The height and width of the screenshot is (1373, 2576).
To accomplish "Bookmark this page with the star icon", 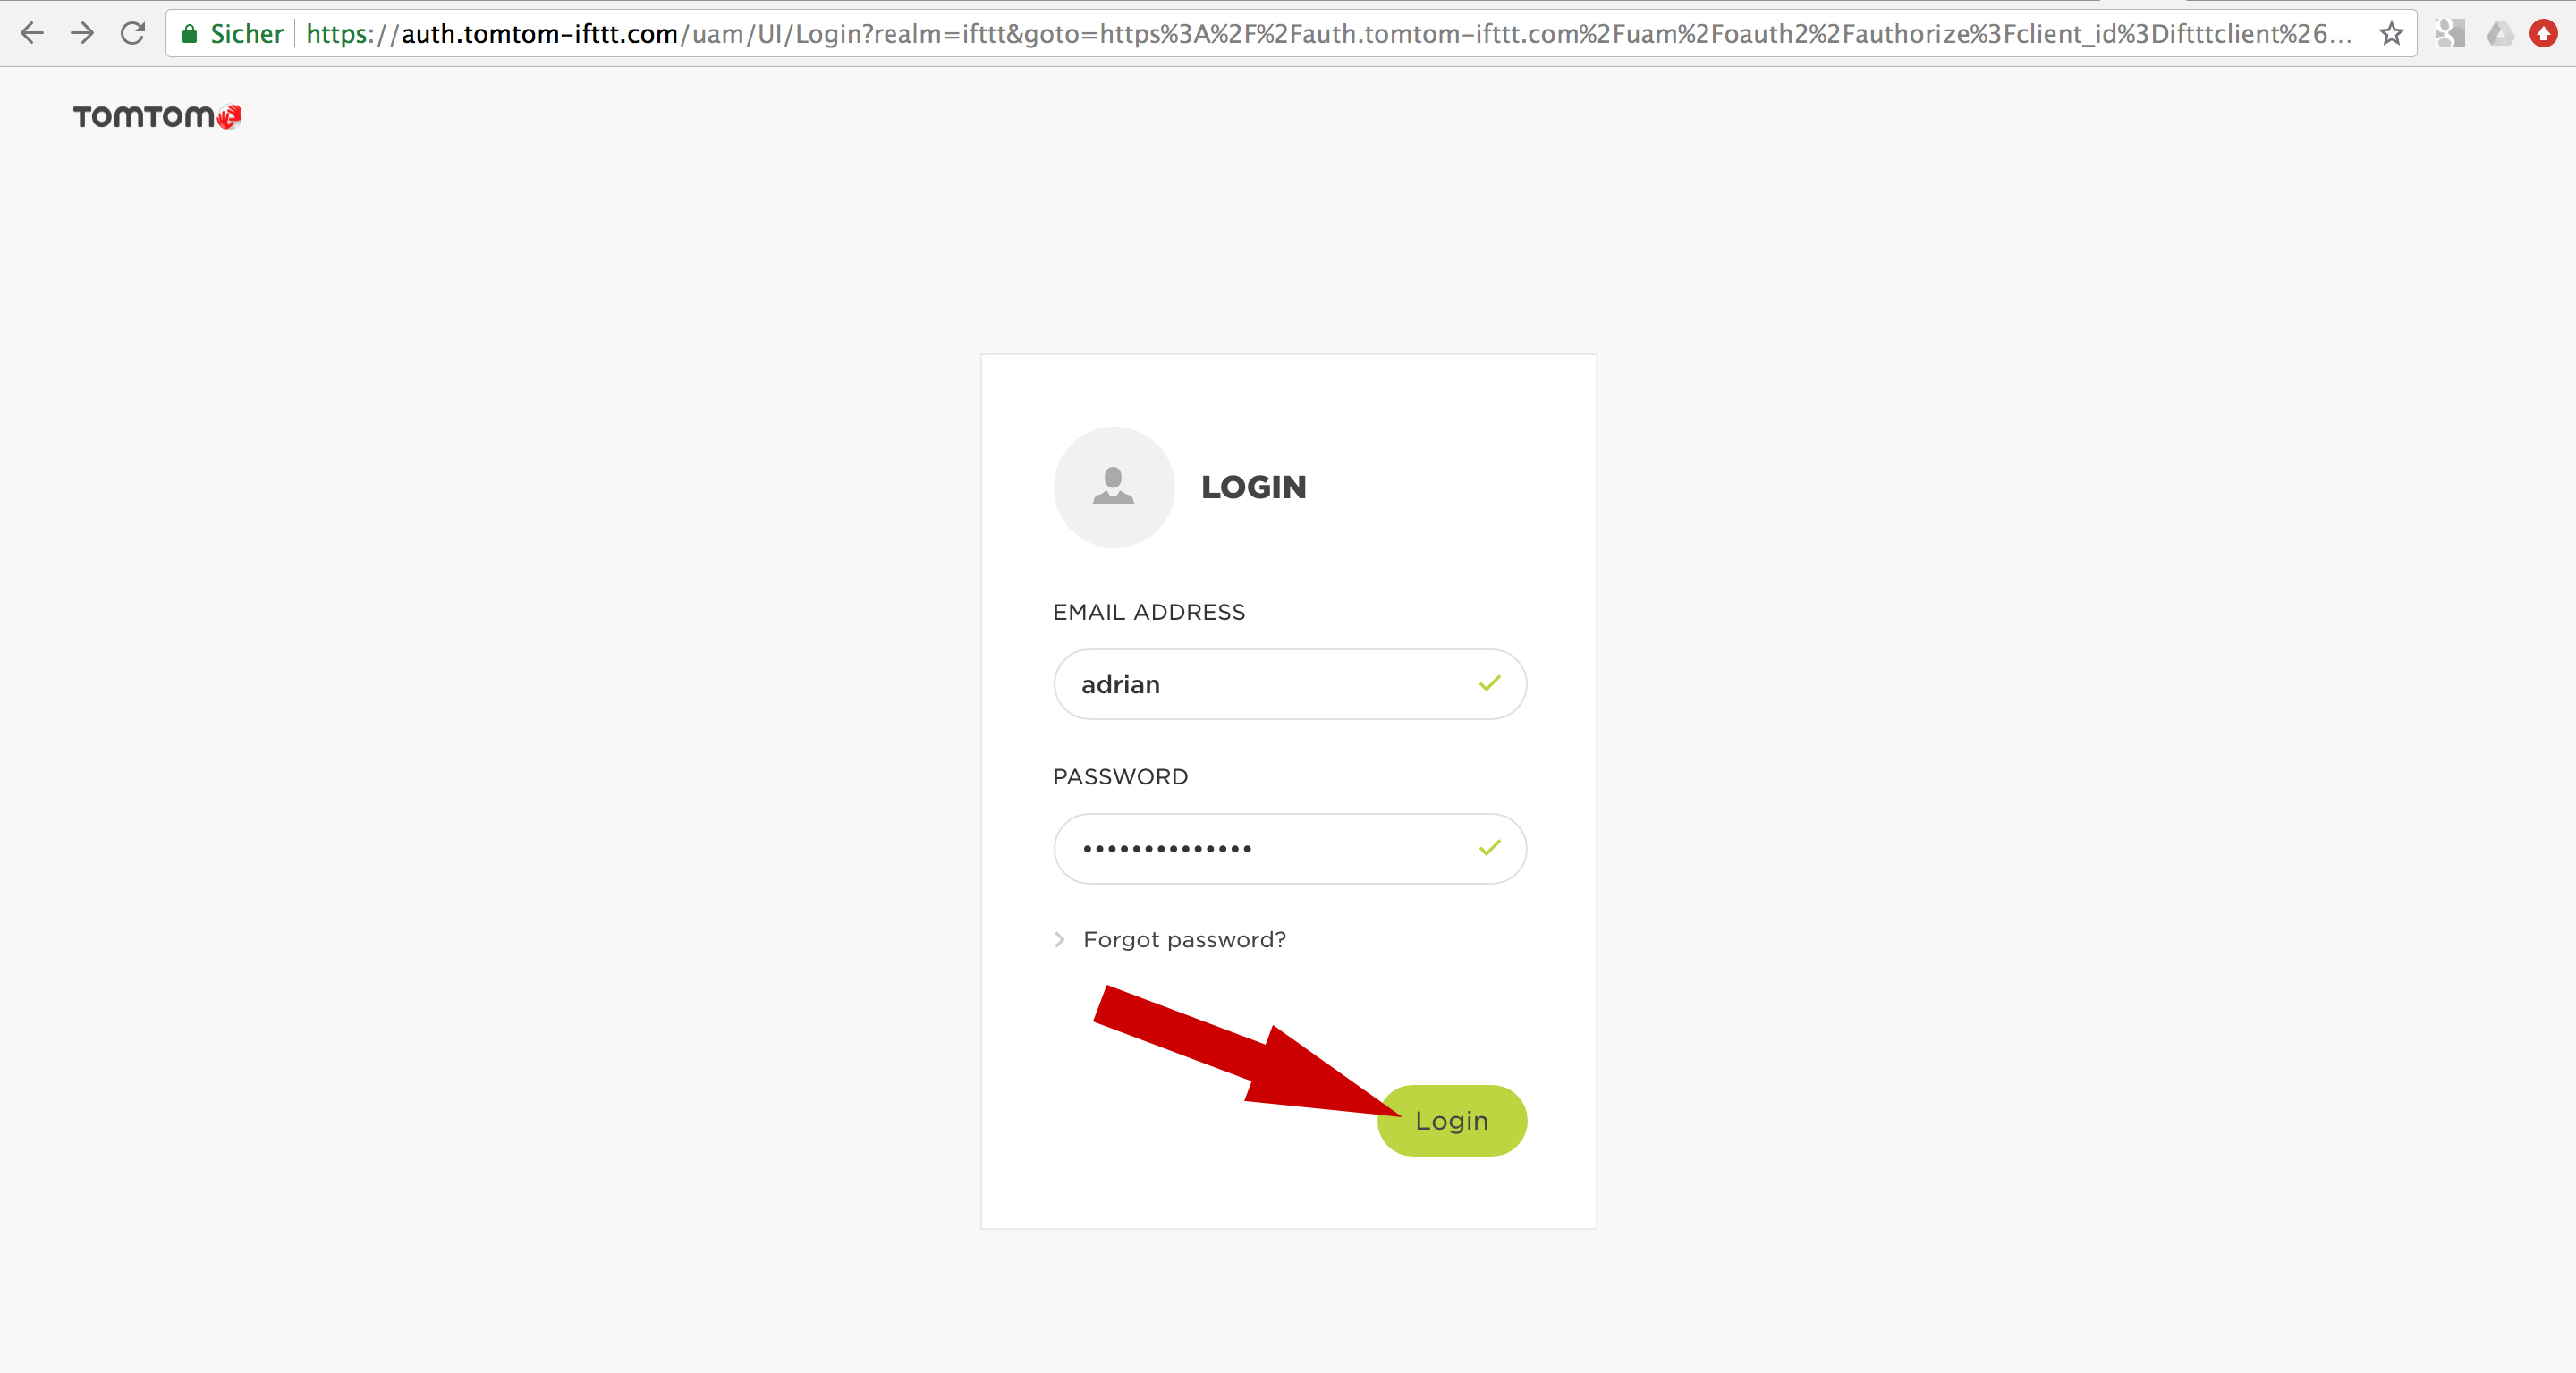I will pos(2391,34).
